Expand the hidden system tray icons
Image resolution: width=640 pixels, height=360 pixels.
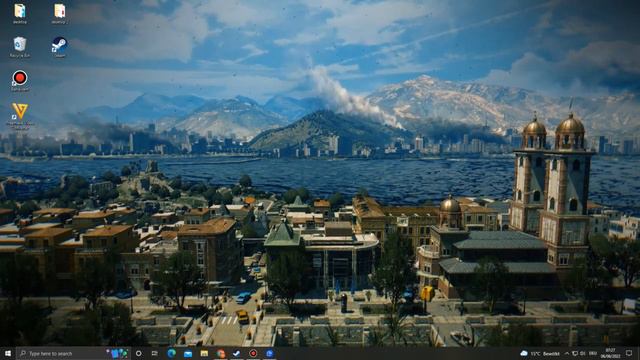point(567,353)
